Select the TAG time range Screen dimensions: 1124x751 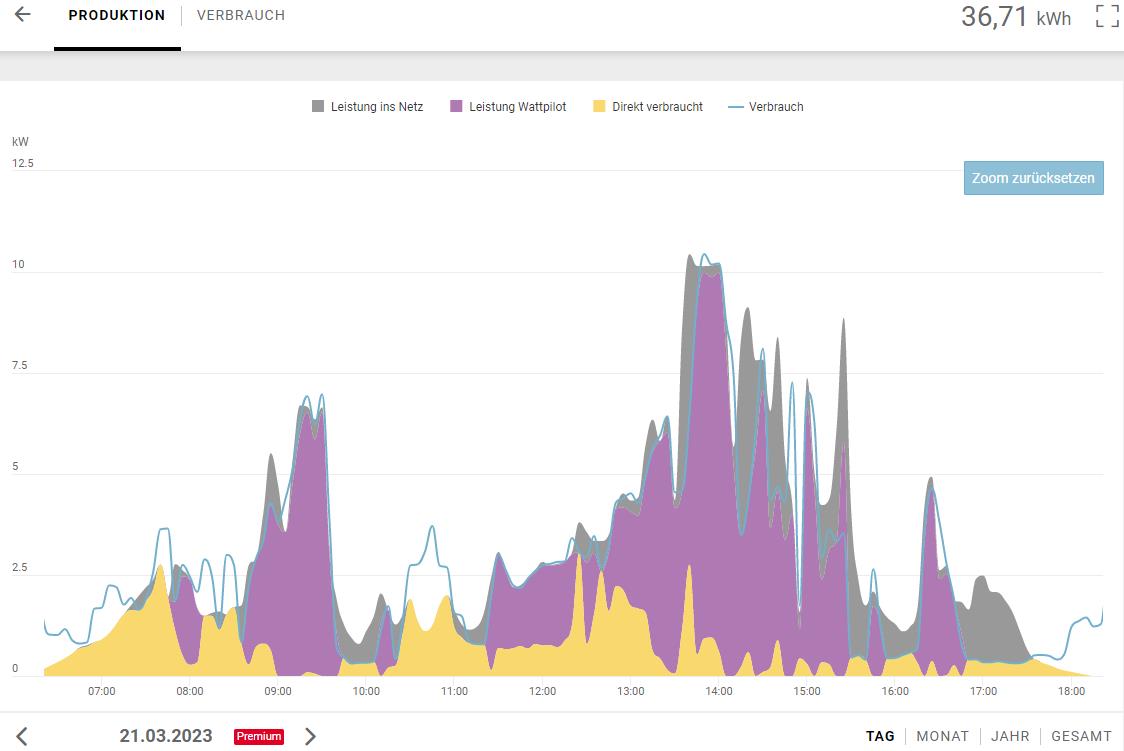(880, 736)
